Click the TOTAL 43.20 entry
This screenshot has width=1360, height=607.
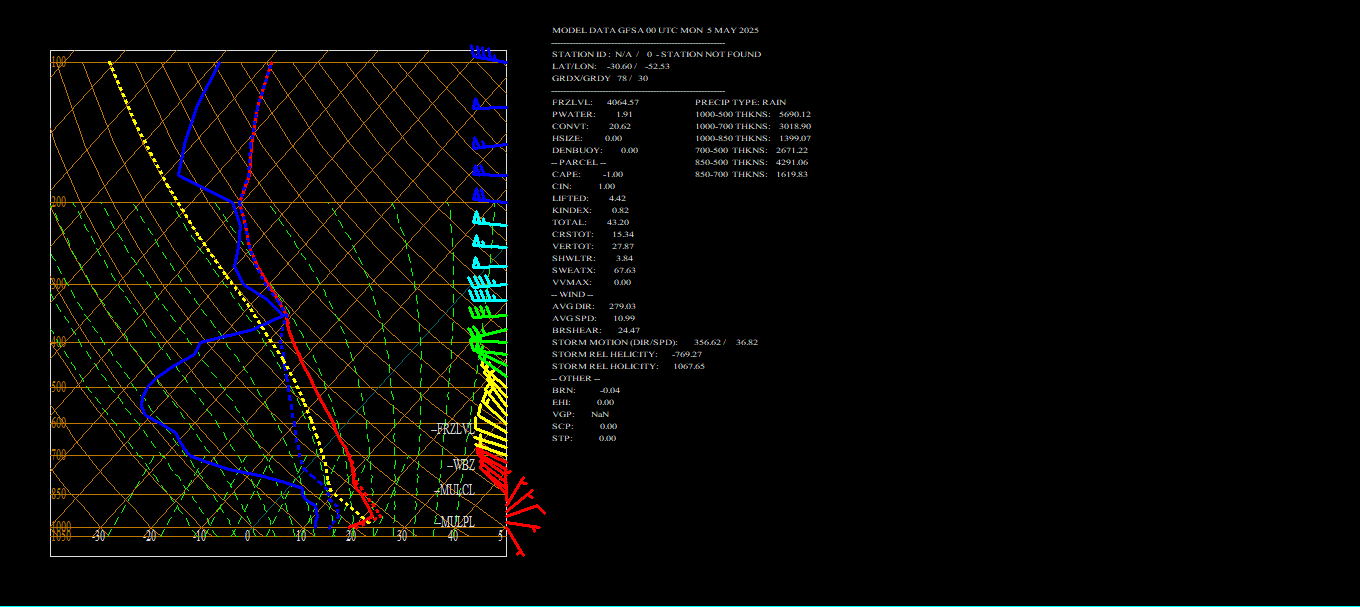[x=590, y=222]
